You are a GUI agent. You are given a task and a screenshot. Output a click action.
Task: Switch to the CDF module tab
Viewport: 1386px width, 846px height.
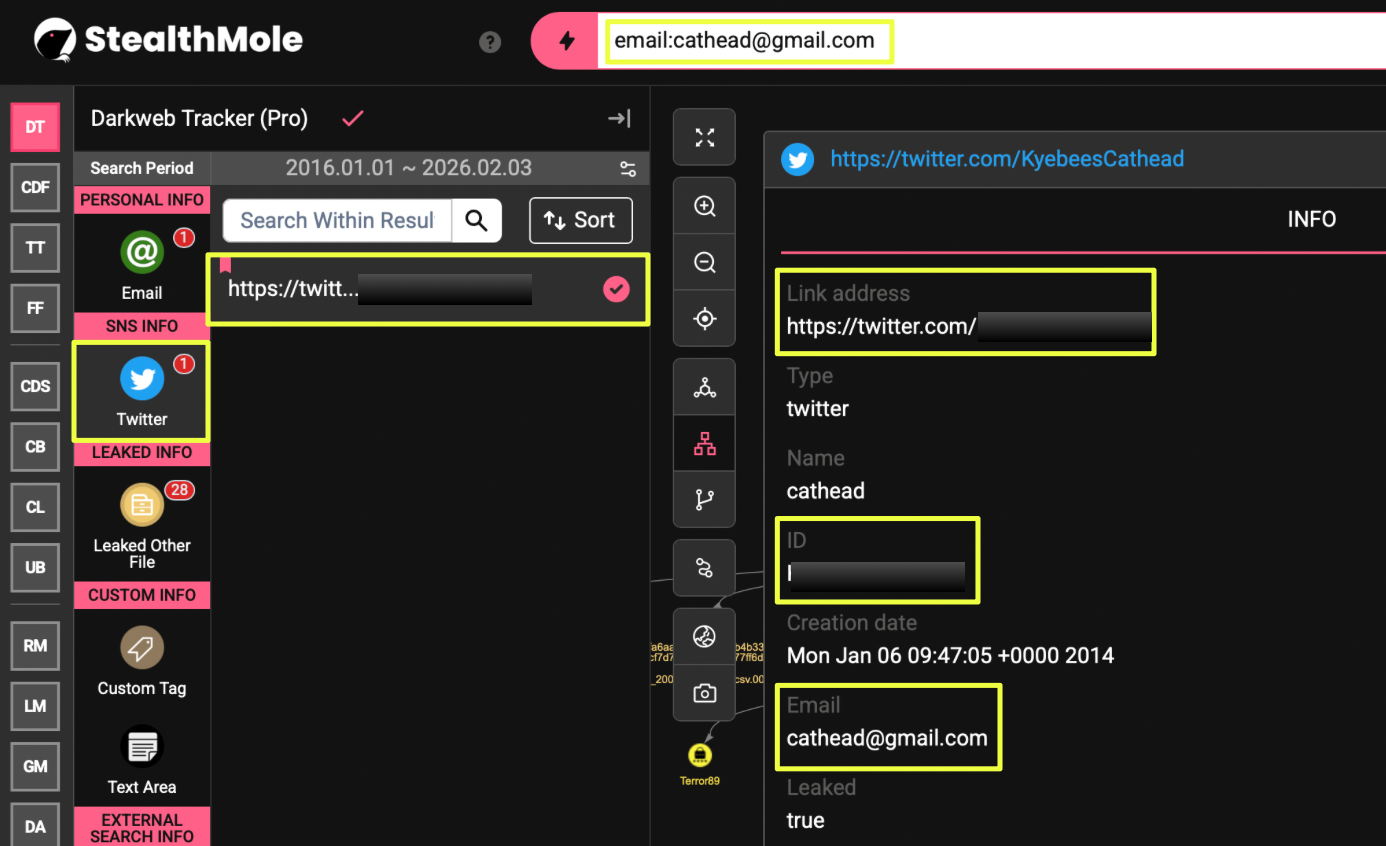(35, 187)
